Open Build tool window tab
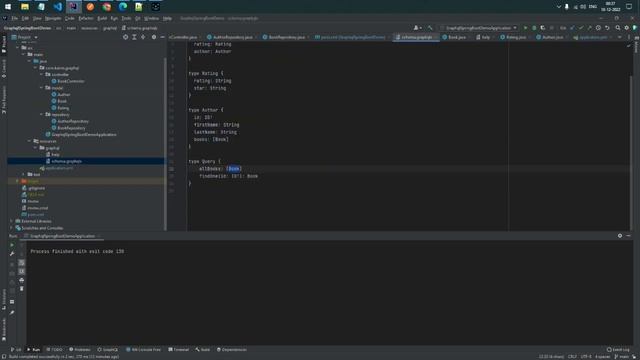Screen dimensions: 640x360 point(202,350)
